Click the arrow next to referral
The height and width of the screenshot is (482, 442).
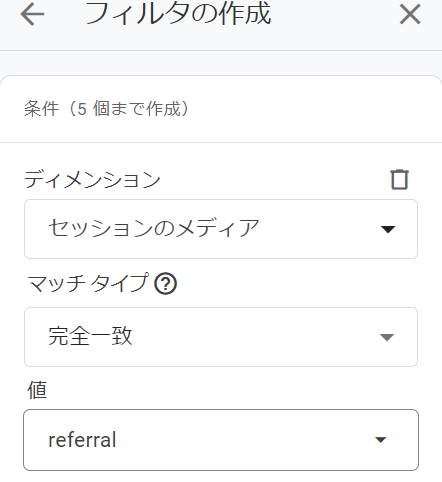(x=381, y=440)
